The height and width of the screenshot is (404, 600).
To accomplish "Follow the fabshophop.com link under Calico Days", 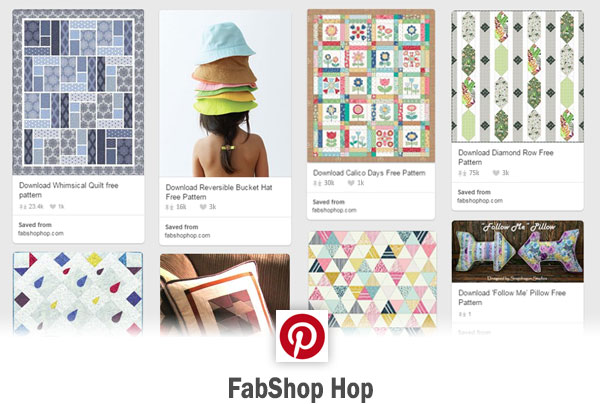I will [334, 210].
